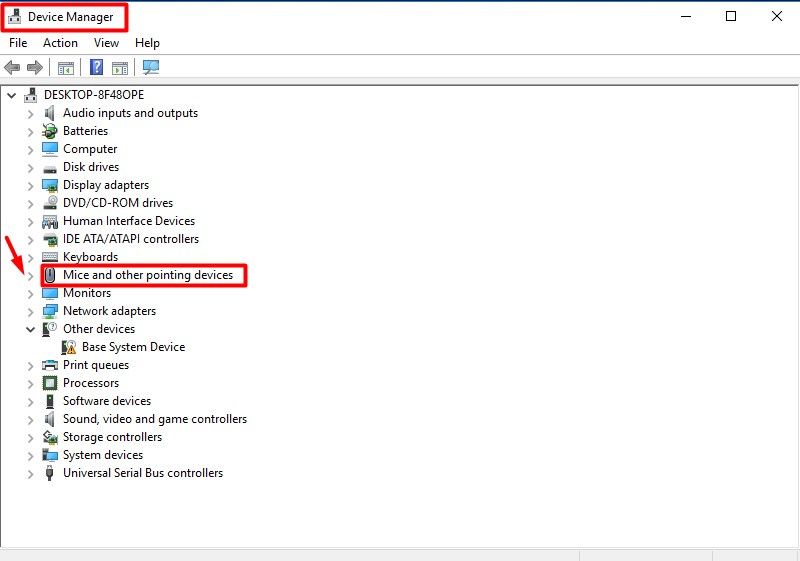800x561 pixels.
Task: Click the Display adapters icon
Action: click(x=50, y=185)
